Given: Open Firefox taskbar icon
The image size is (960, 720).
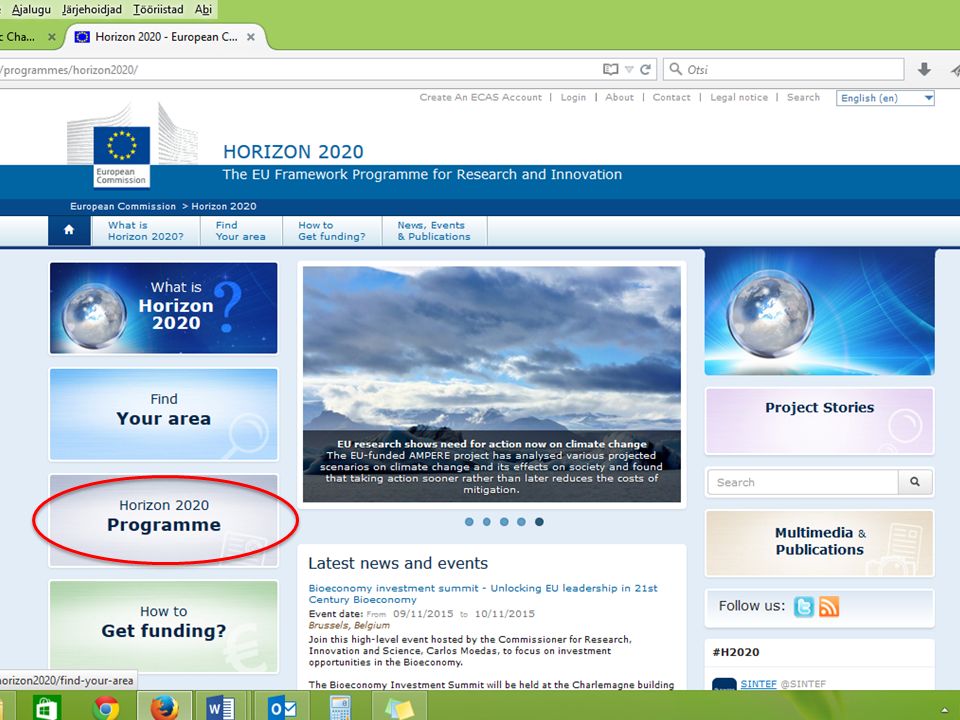Looking at the screenshot, I should pos(164,708).
